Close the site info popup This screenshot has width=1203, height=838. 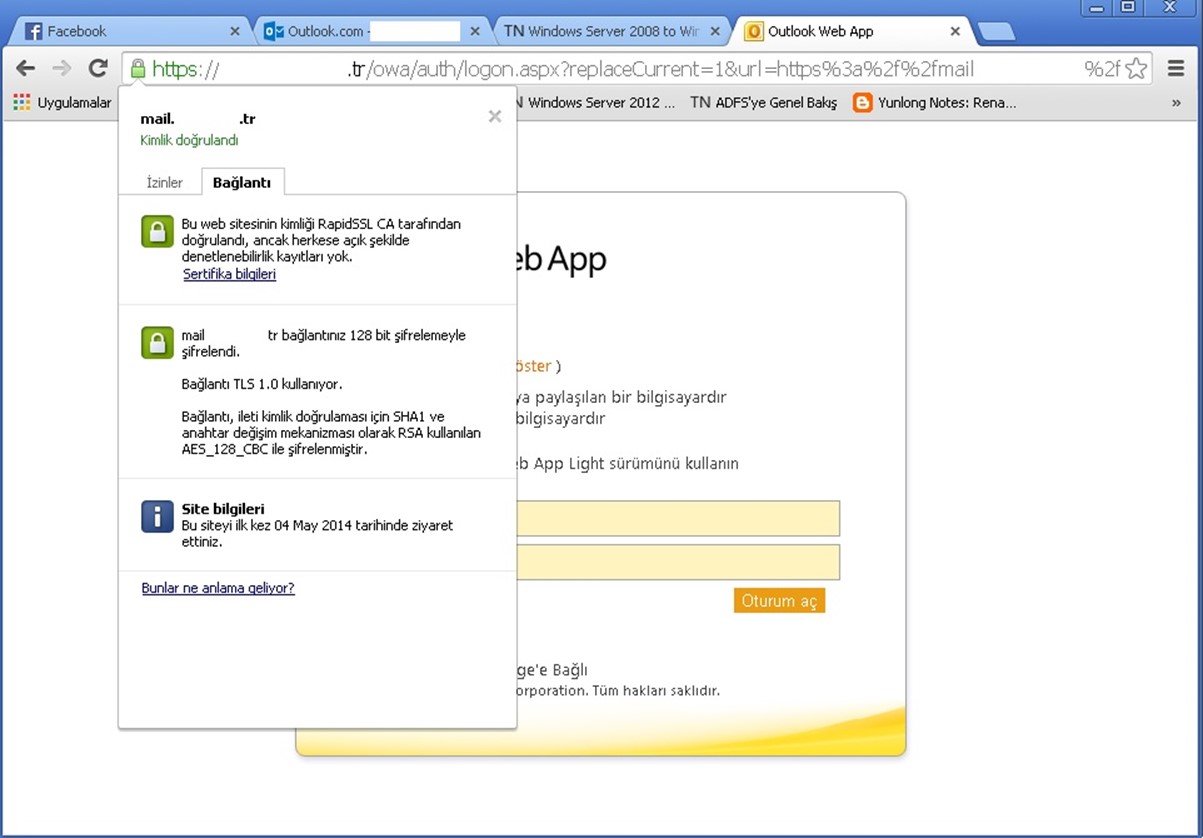tap(494, 116)
